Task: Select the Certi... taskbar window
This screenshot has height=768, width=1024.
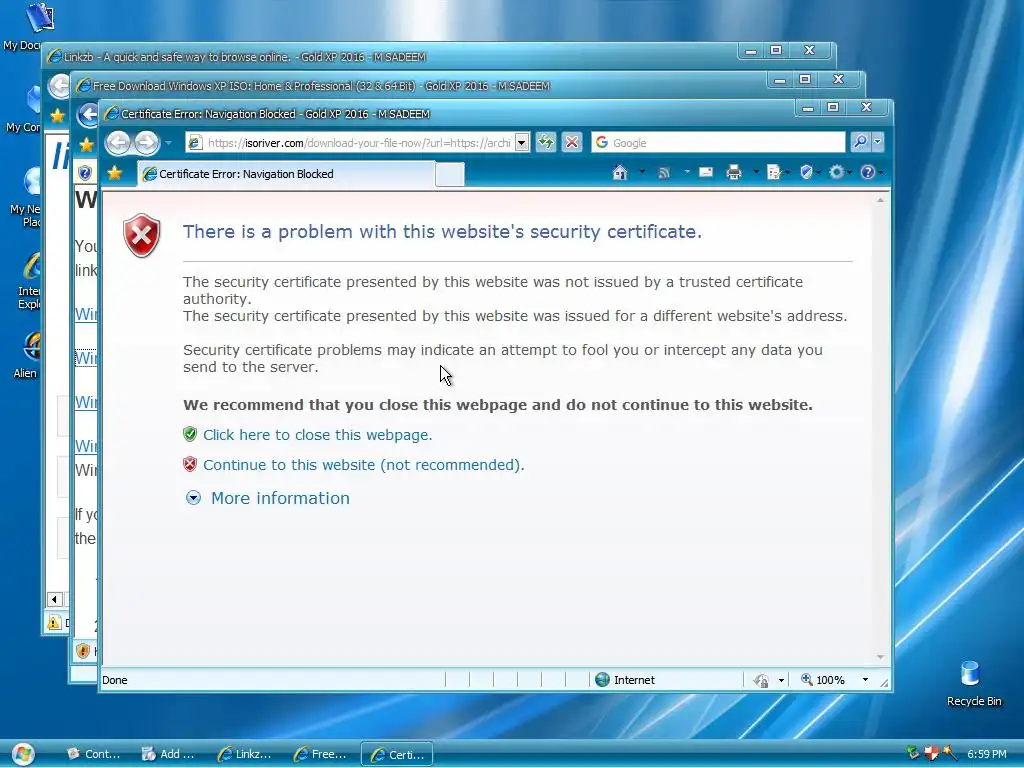Action: [397, 754]
